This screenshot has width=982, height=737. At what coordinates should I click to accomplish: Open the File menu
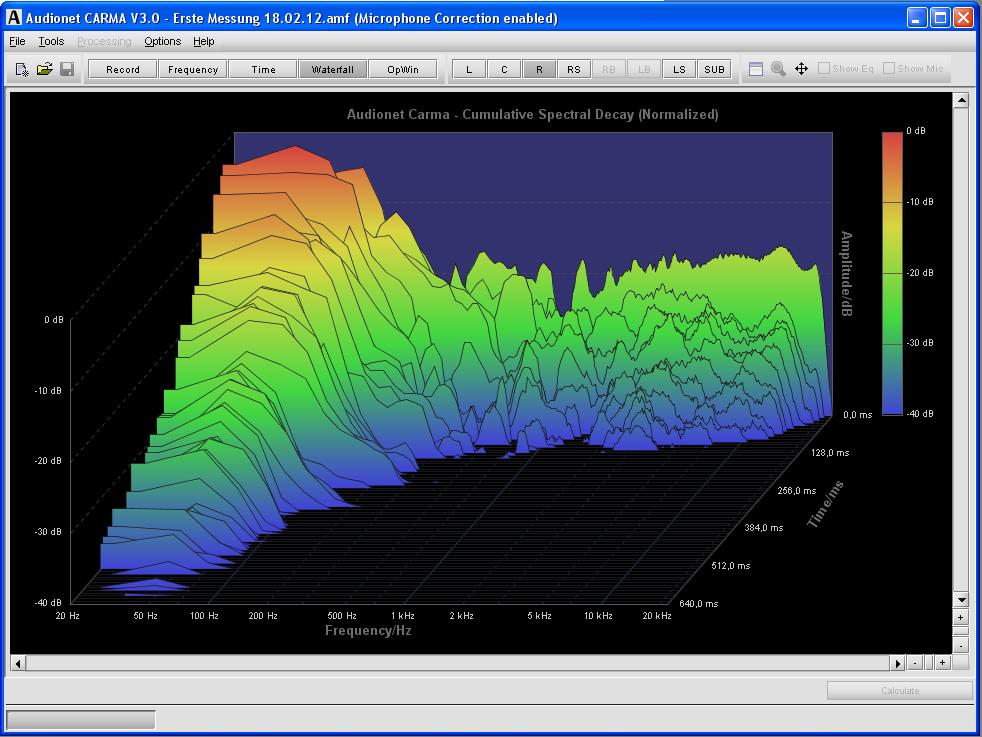pos(17,41)
